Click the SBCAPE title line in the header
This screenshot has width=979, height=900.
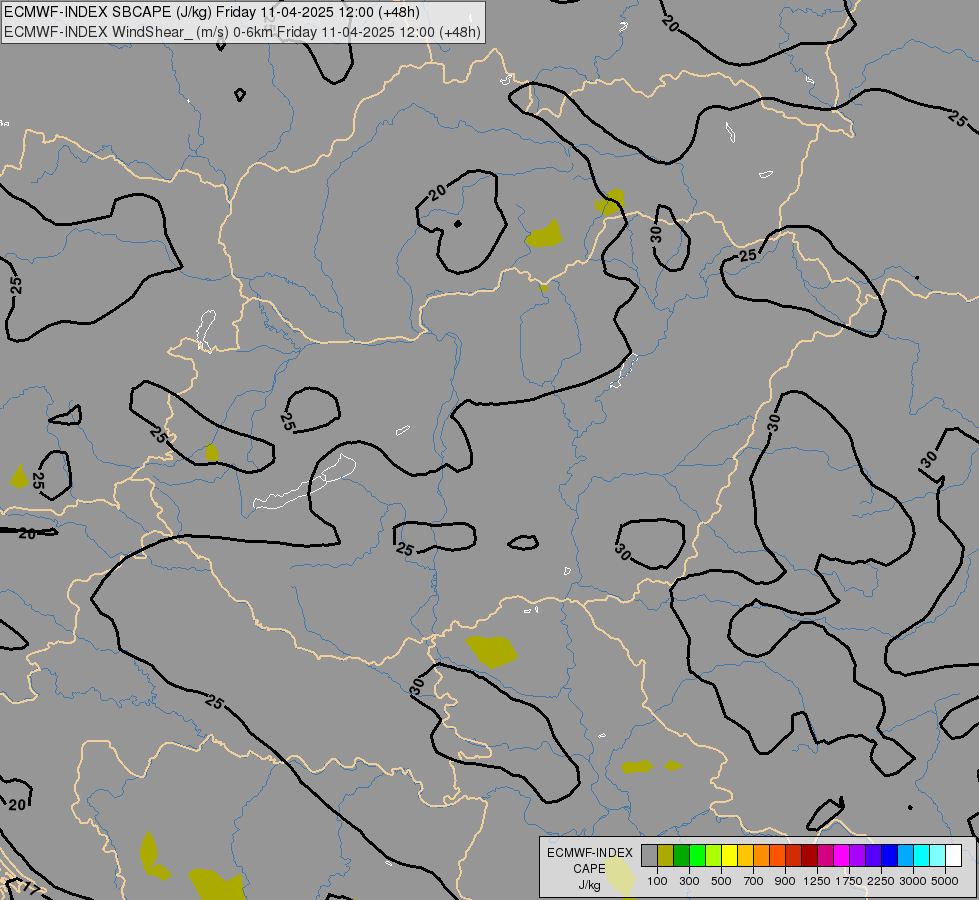[212, 12]
